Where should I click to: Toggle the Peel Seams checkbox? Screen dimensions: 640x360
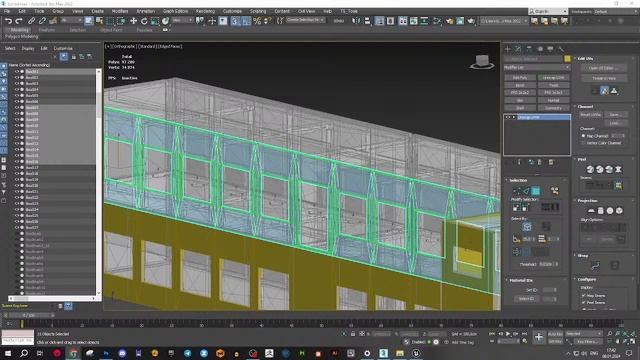pos(584,302)
